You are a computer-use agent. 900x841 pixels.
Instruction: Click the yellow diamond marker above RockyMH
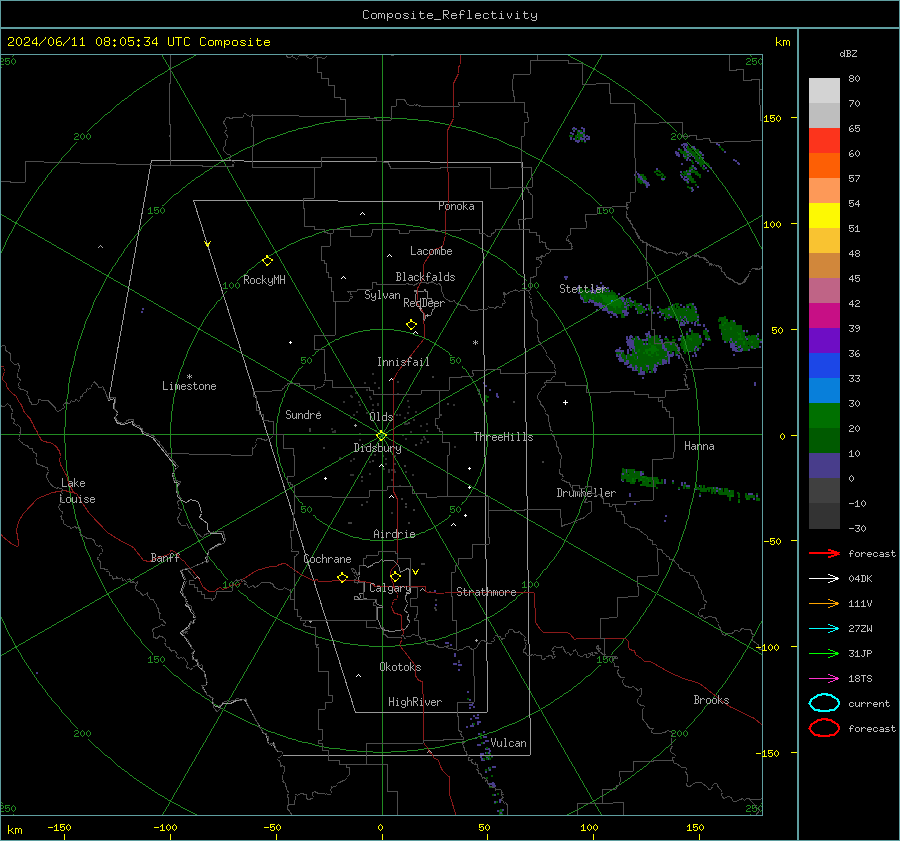[x=267, y=261]
